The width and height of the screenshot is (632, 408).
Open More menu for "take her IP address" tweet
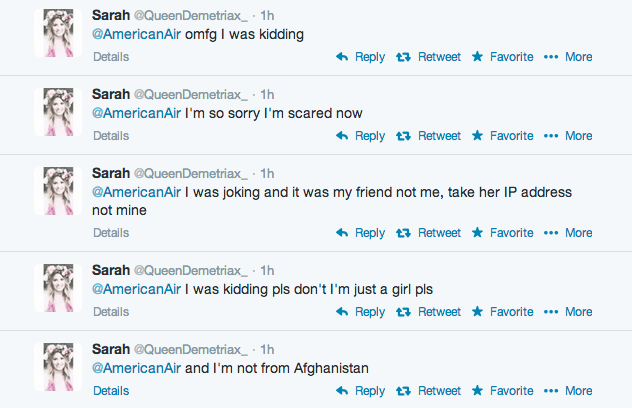(568, 233)
